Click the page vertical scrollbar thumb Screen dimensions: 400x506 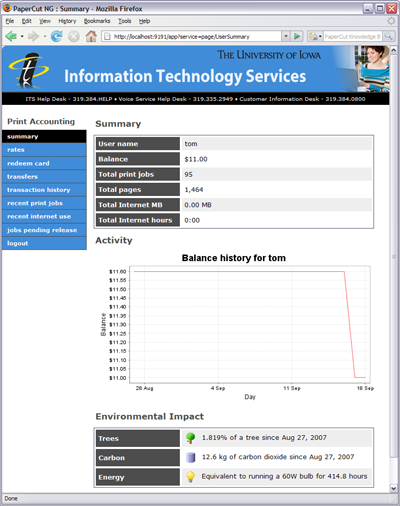point(393,256)
